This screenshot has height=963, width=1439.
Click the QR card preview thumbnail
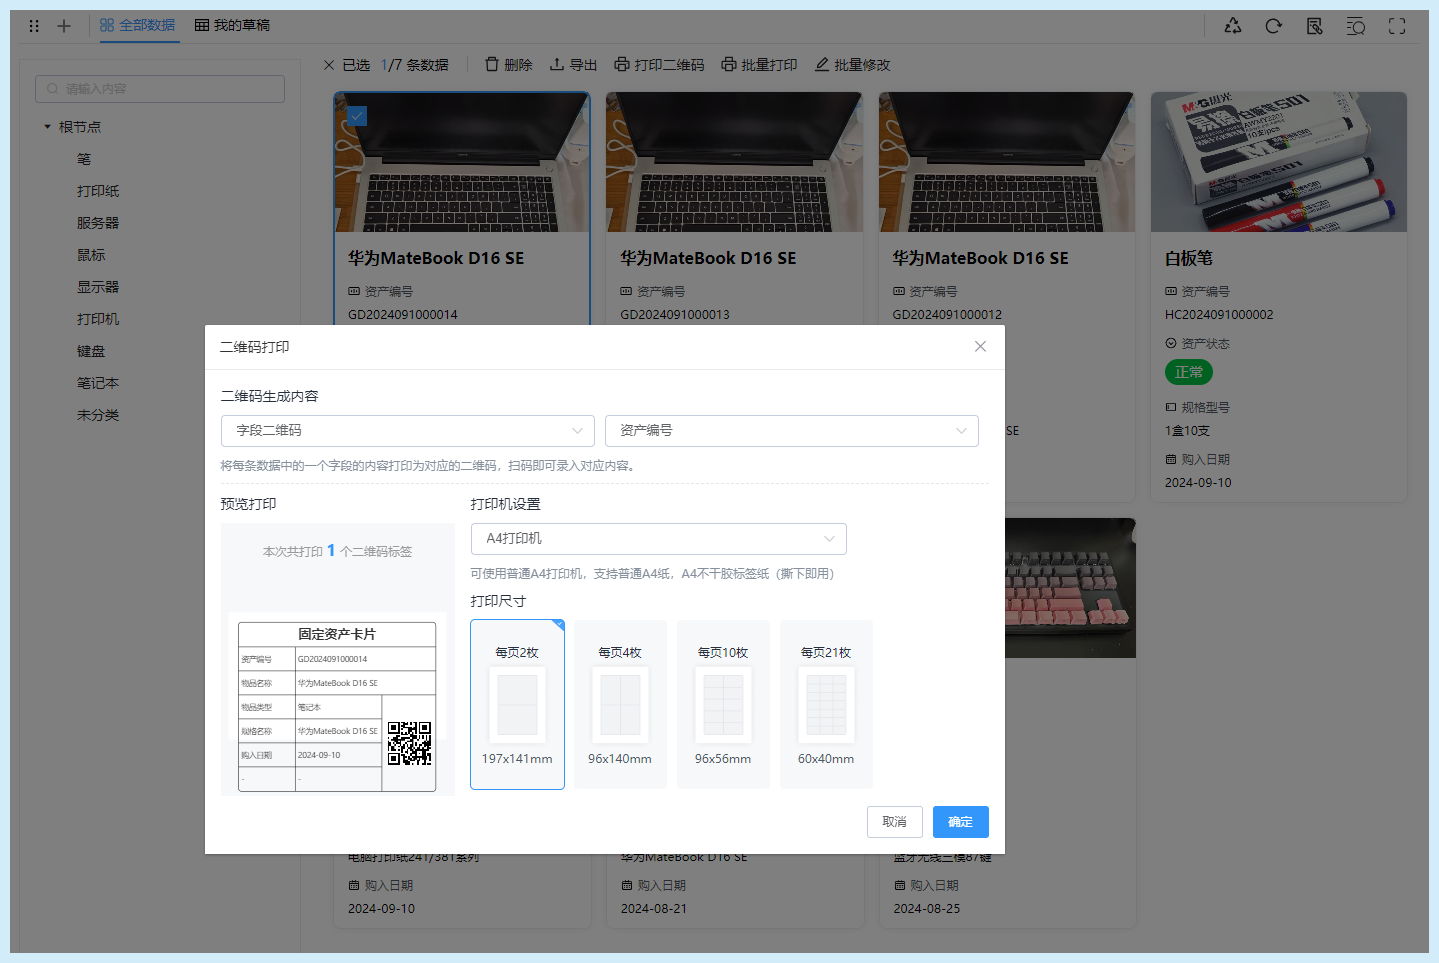(x=337, y=705)
